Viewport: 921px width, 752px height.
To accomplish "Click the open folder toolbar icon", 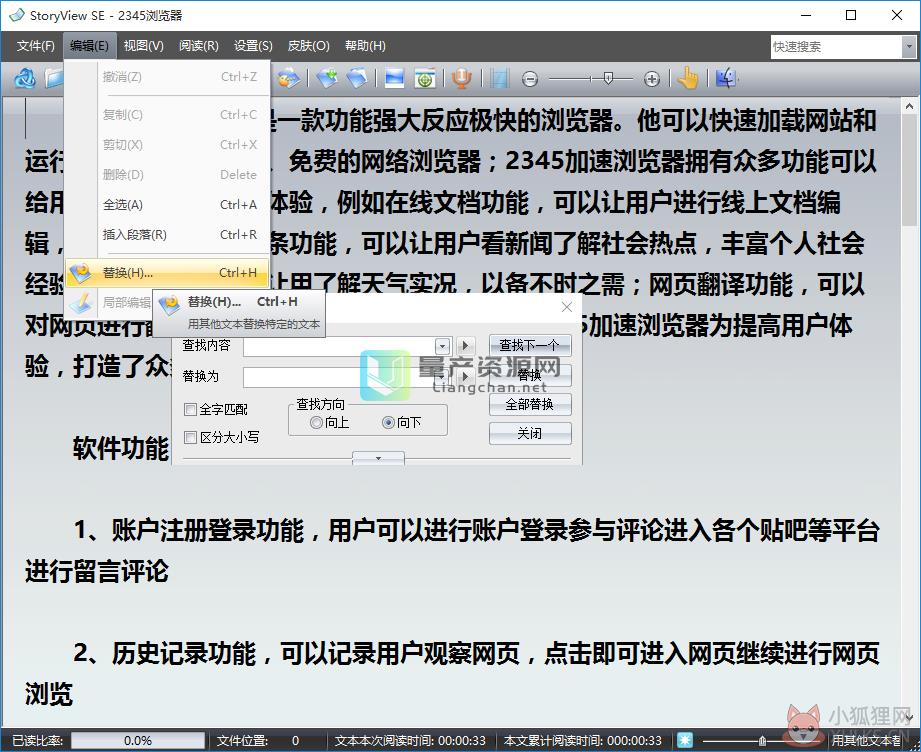I will pyautogui.click(x=54, y=78).
